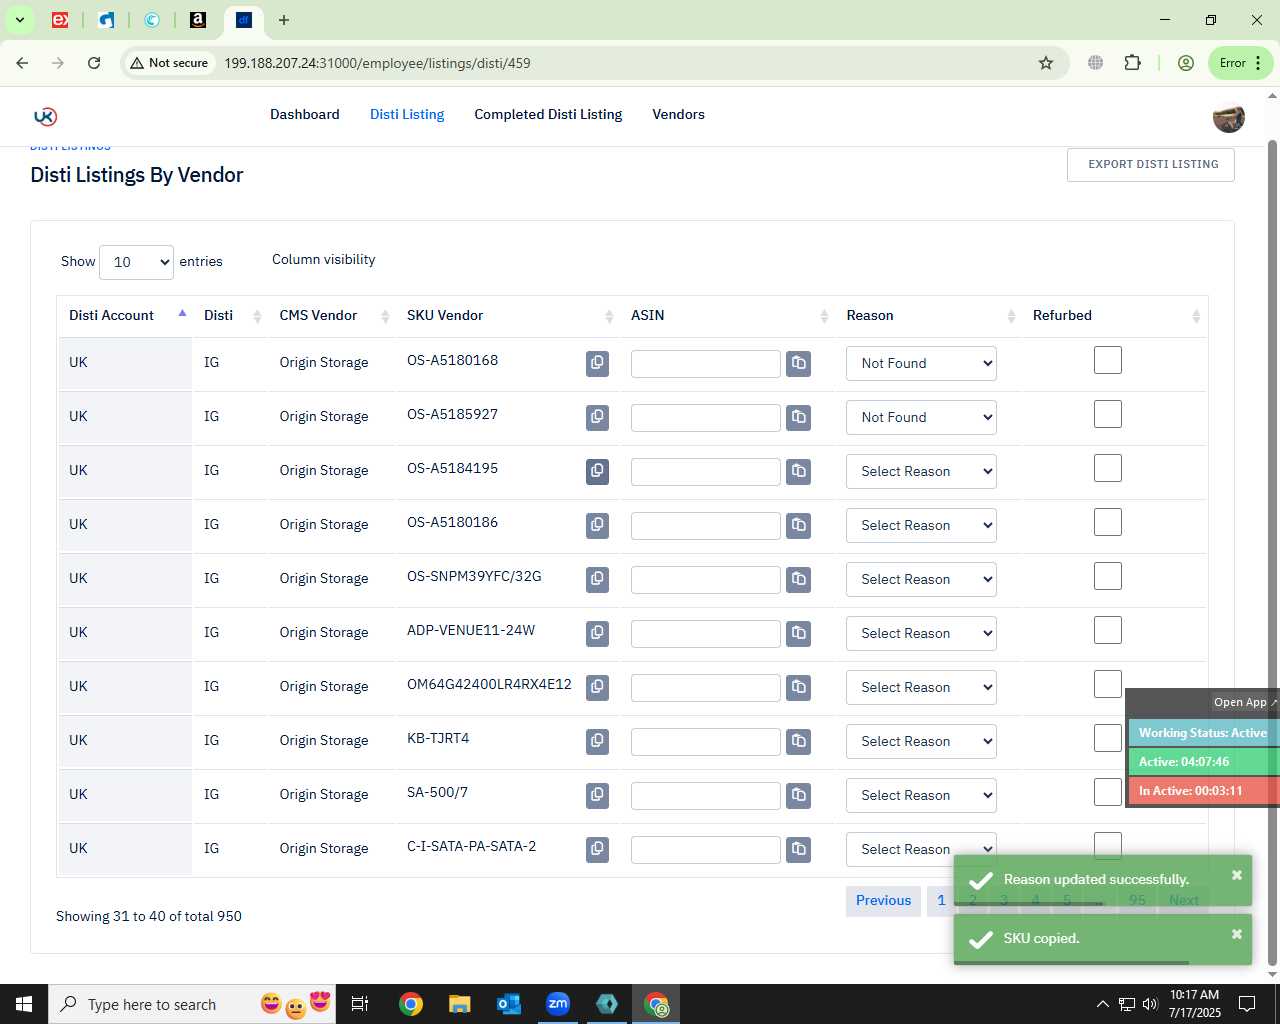1280x1024 pixels.
Task: Sort table by Disti Account column
Action: [x=124, y=315]
